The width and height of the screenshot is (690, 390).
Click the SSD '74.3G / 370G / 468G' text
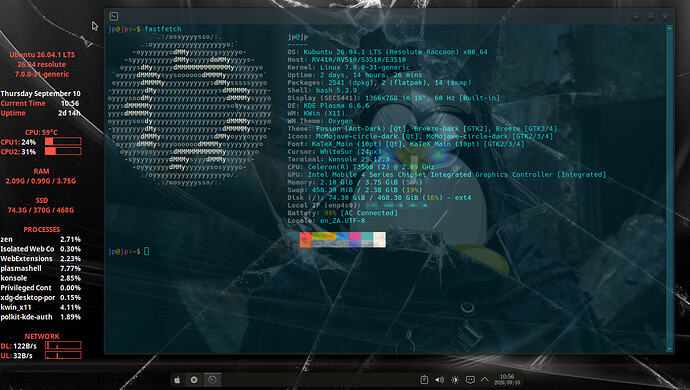[41, 210]
